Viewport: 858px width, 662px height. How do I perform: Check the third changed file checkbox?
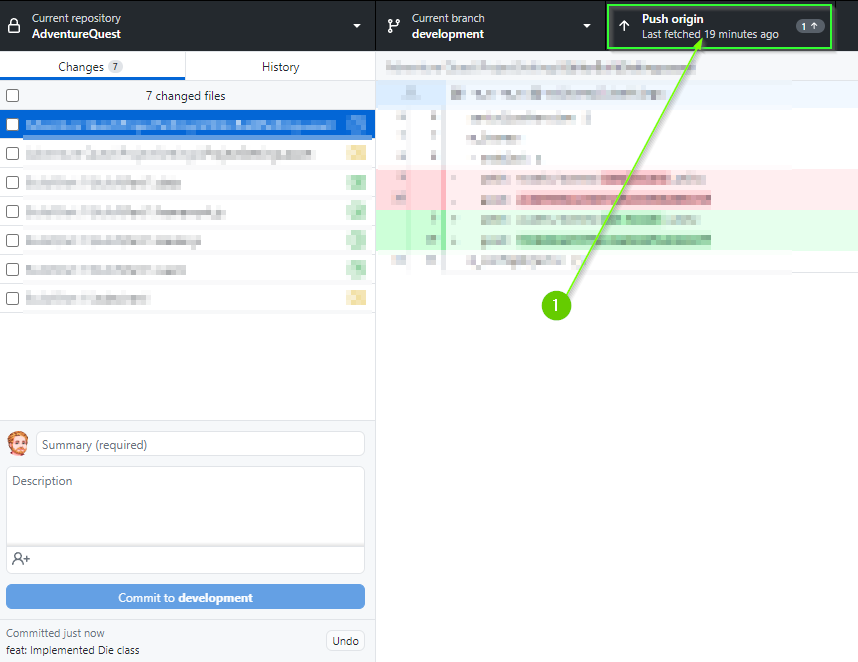click(x=13, y=183)
